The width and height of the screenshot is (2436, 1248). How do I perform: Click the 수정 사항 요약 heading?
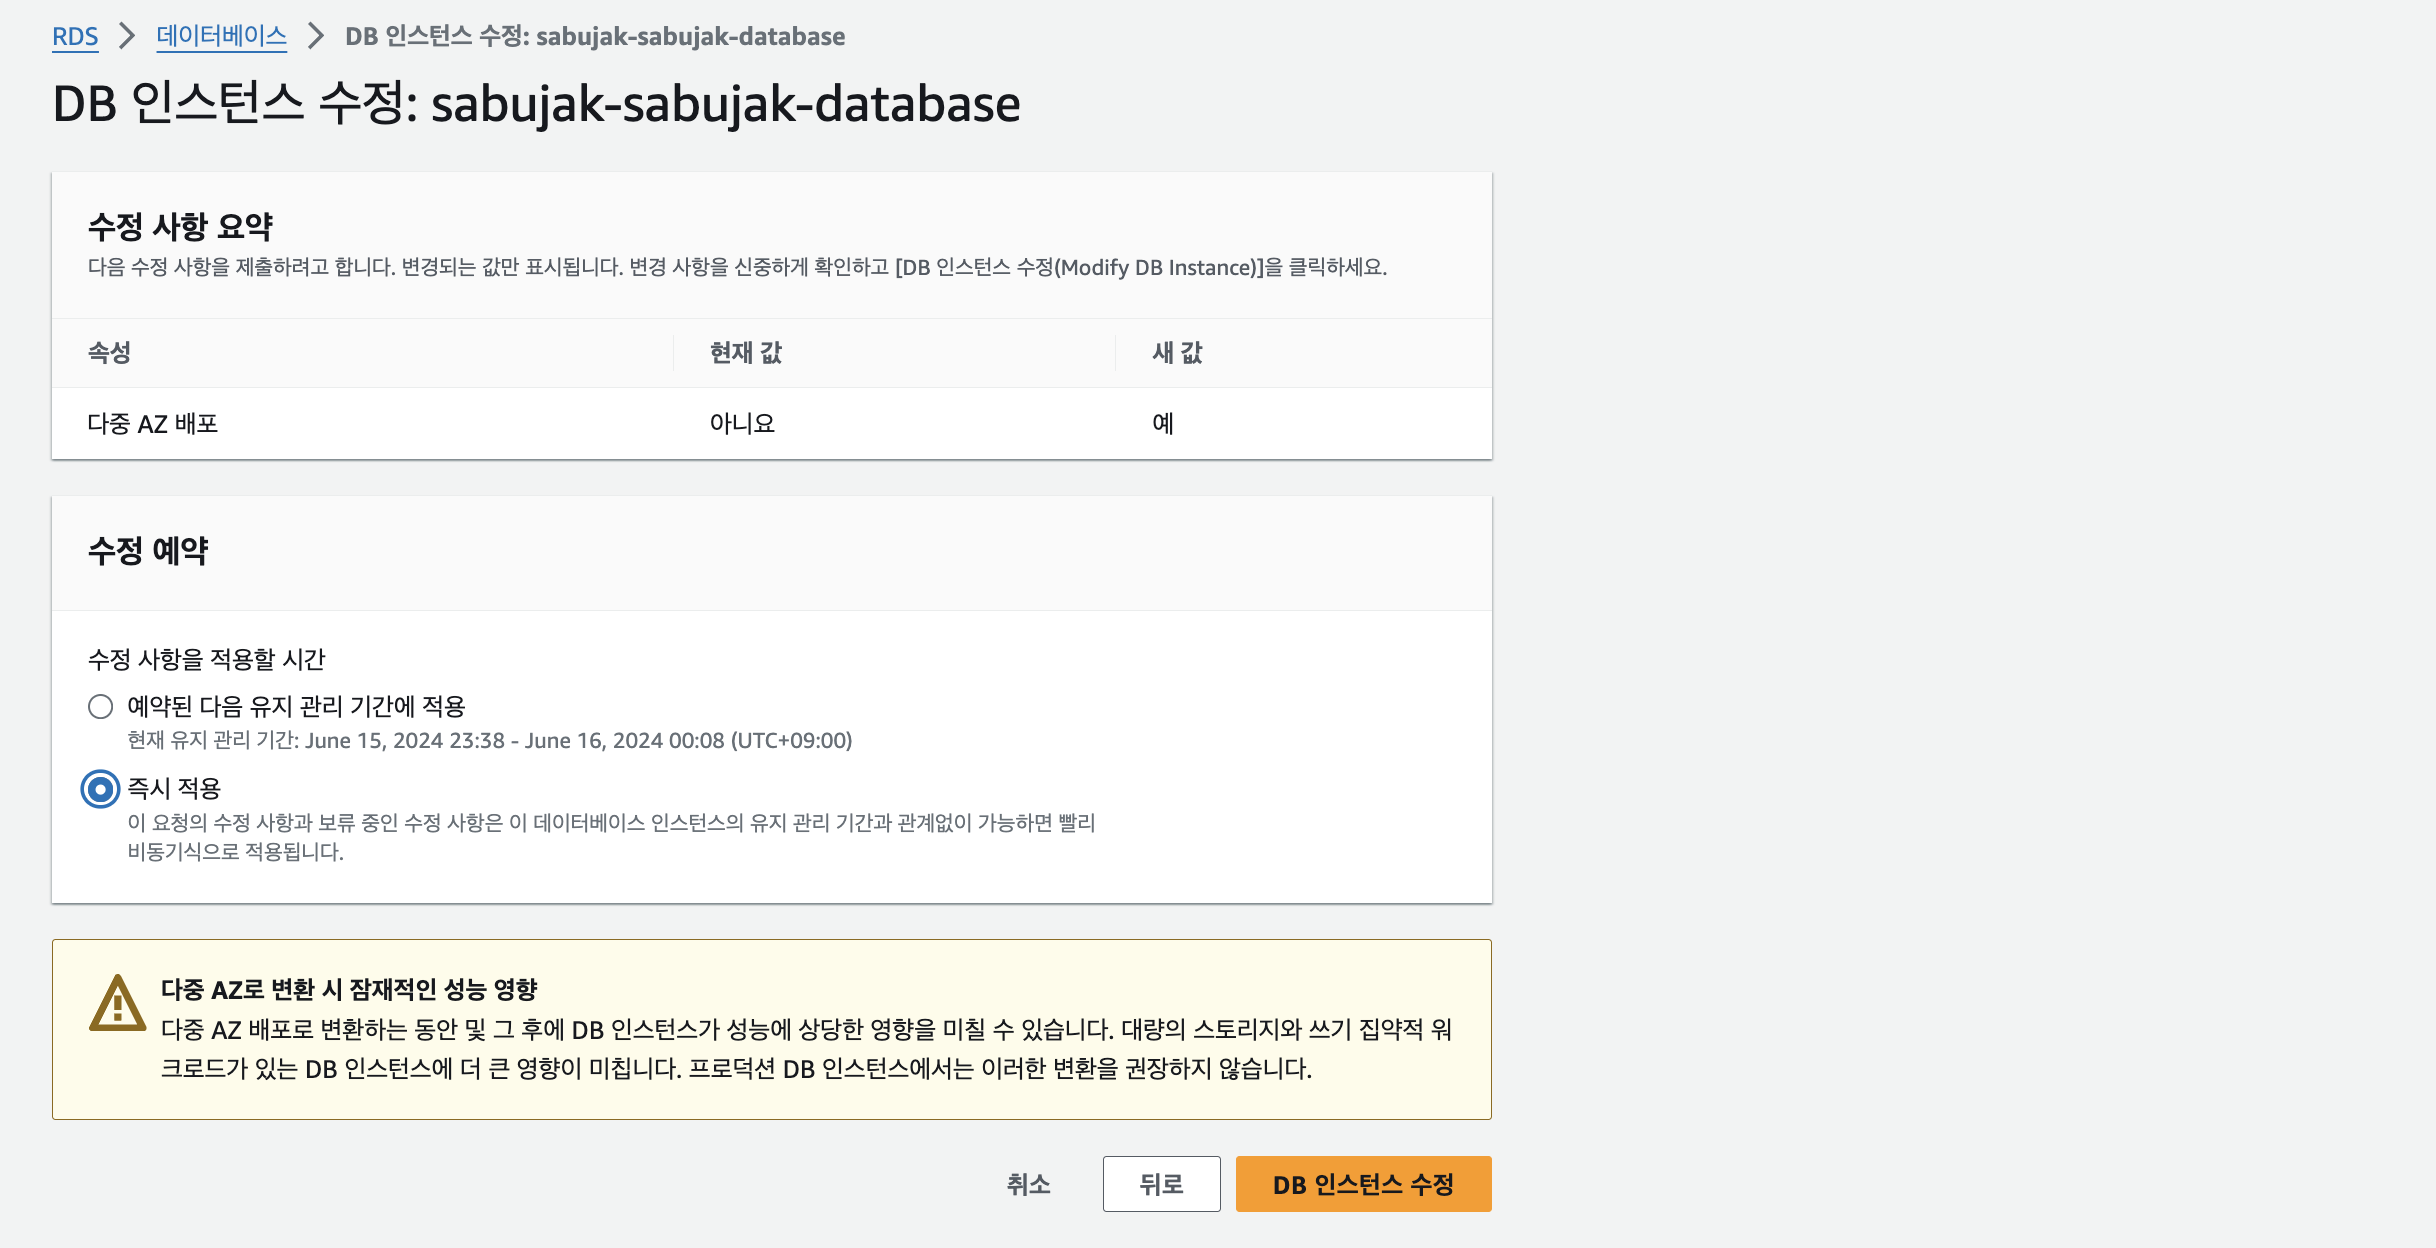[x=180, y=227]
